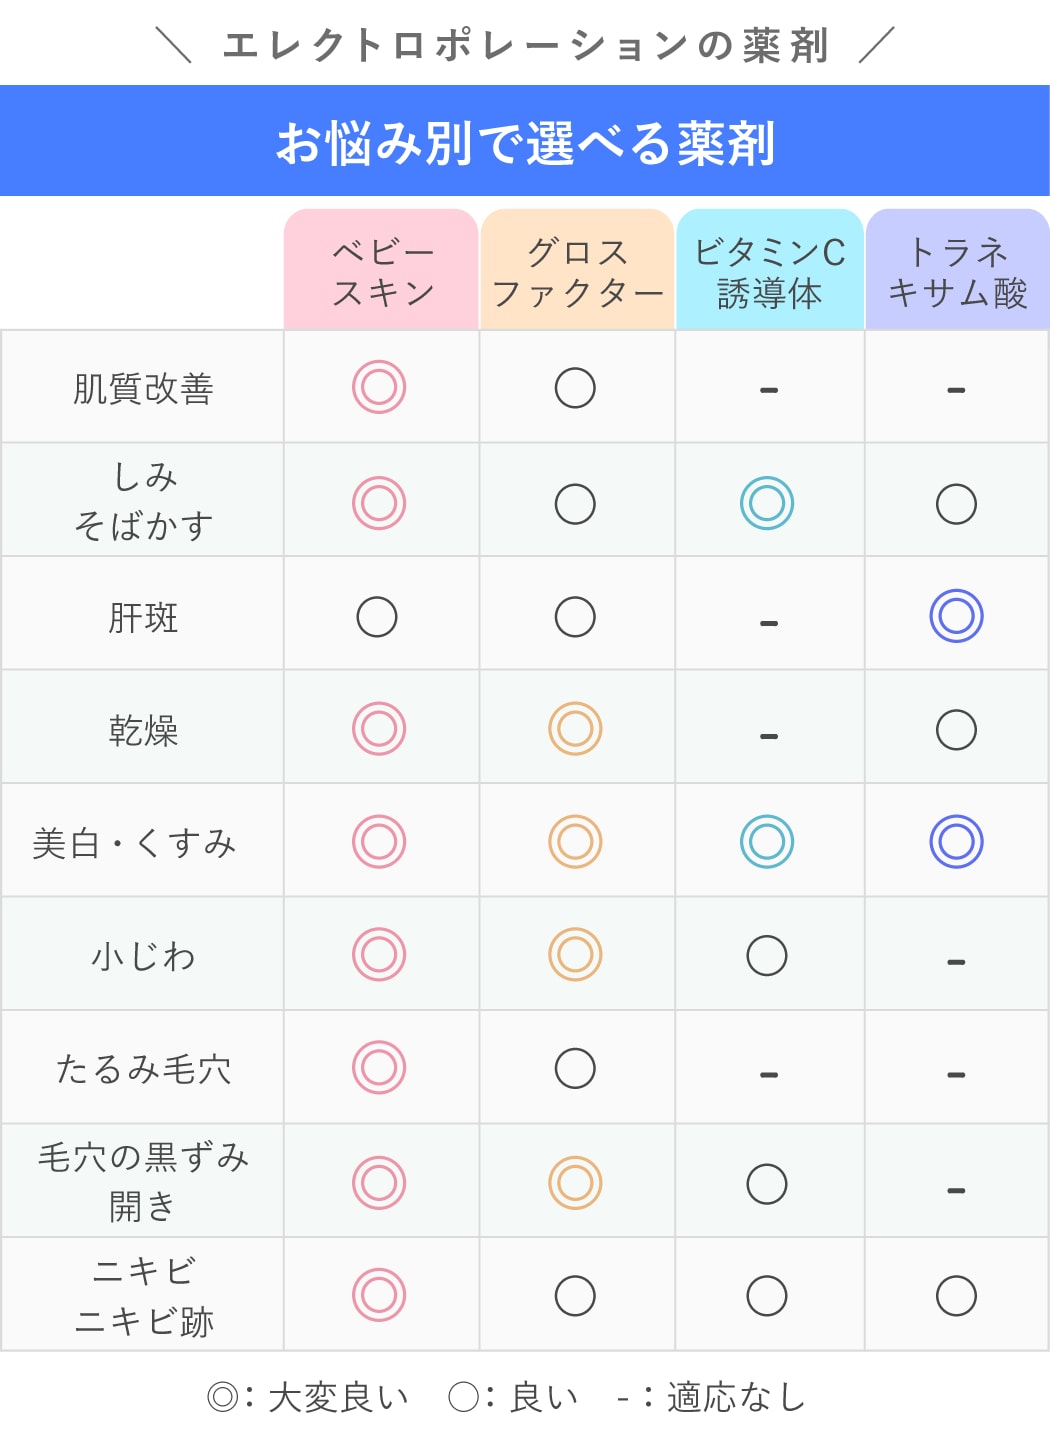Select the ビタミンC誘導体 header cell

click(x=769, y=271)
